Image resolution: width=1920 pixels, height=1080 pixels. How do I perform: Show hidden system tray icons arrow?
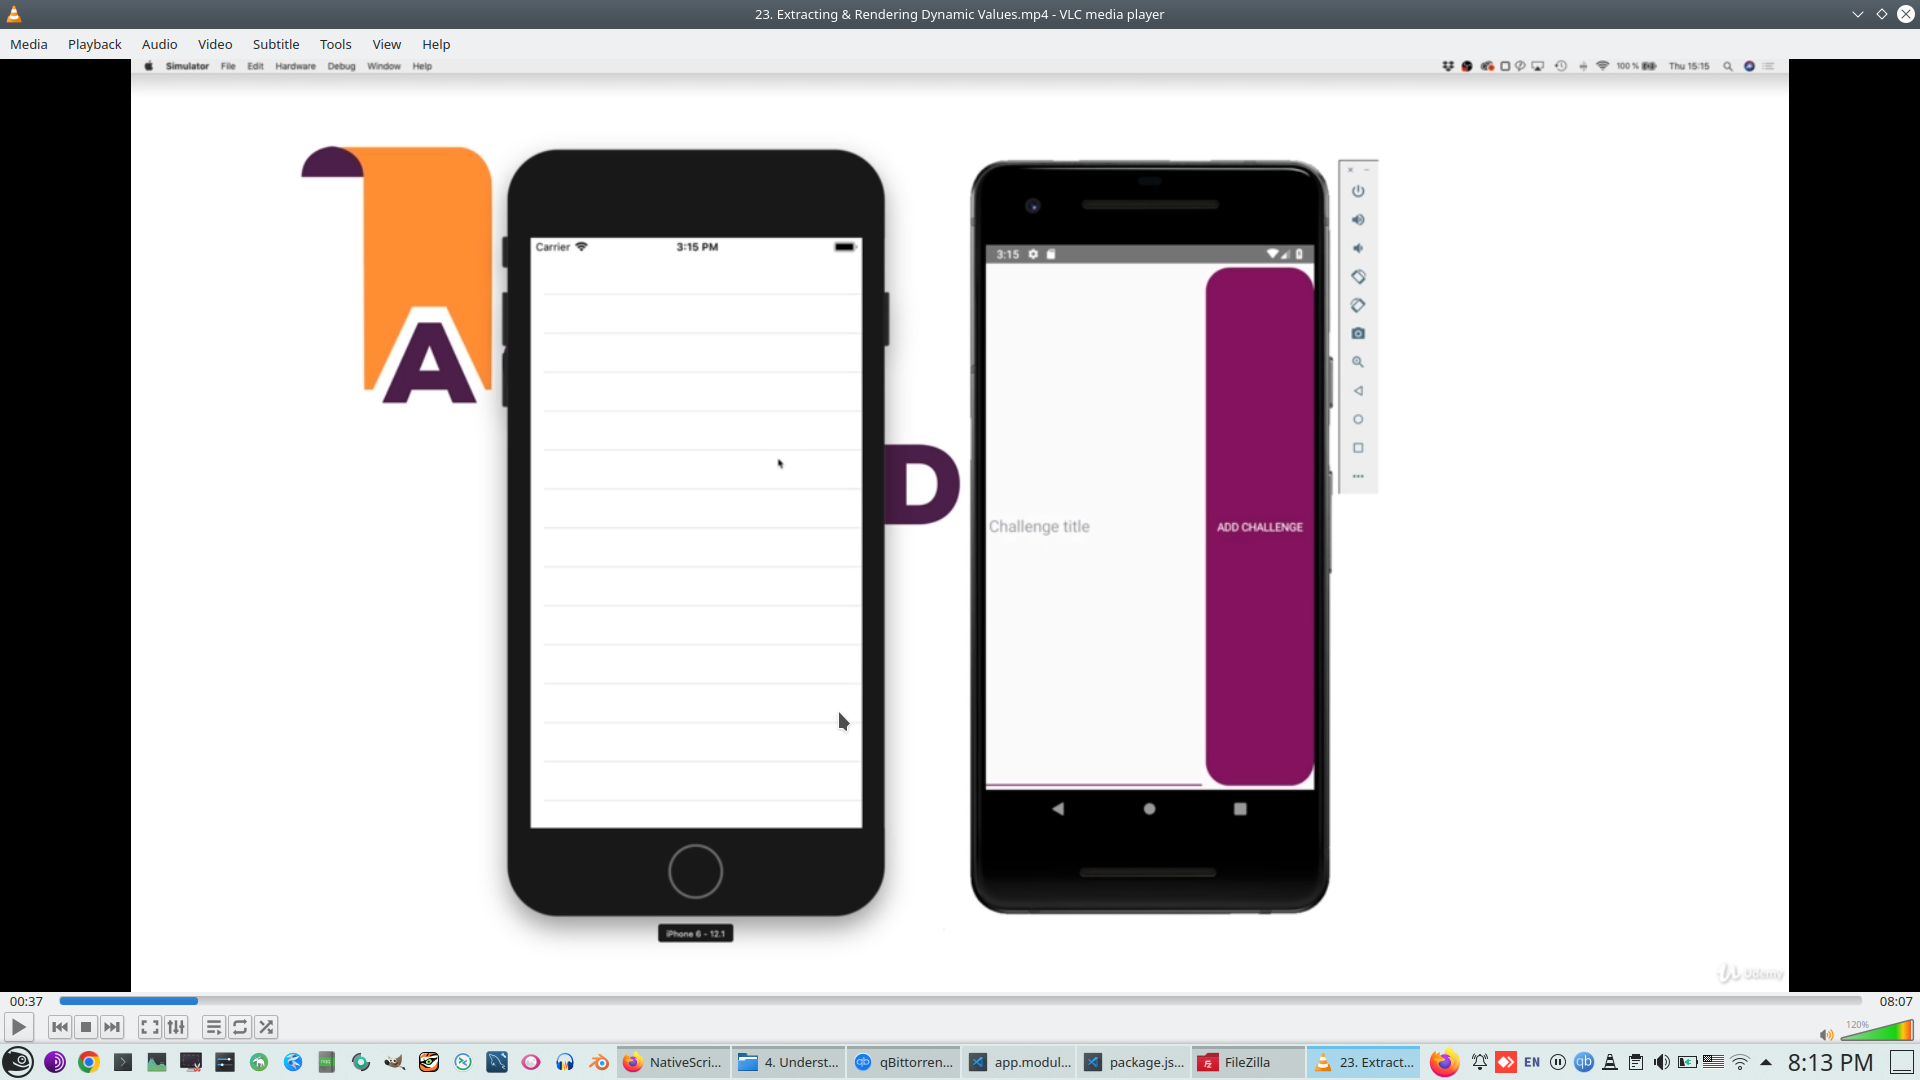click(x=1766, y=1062)
